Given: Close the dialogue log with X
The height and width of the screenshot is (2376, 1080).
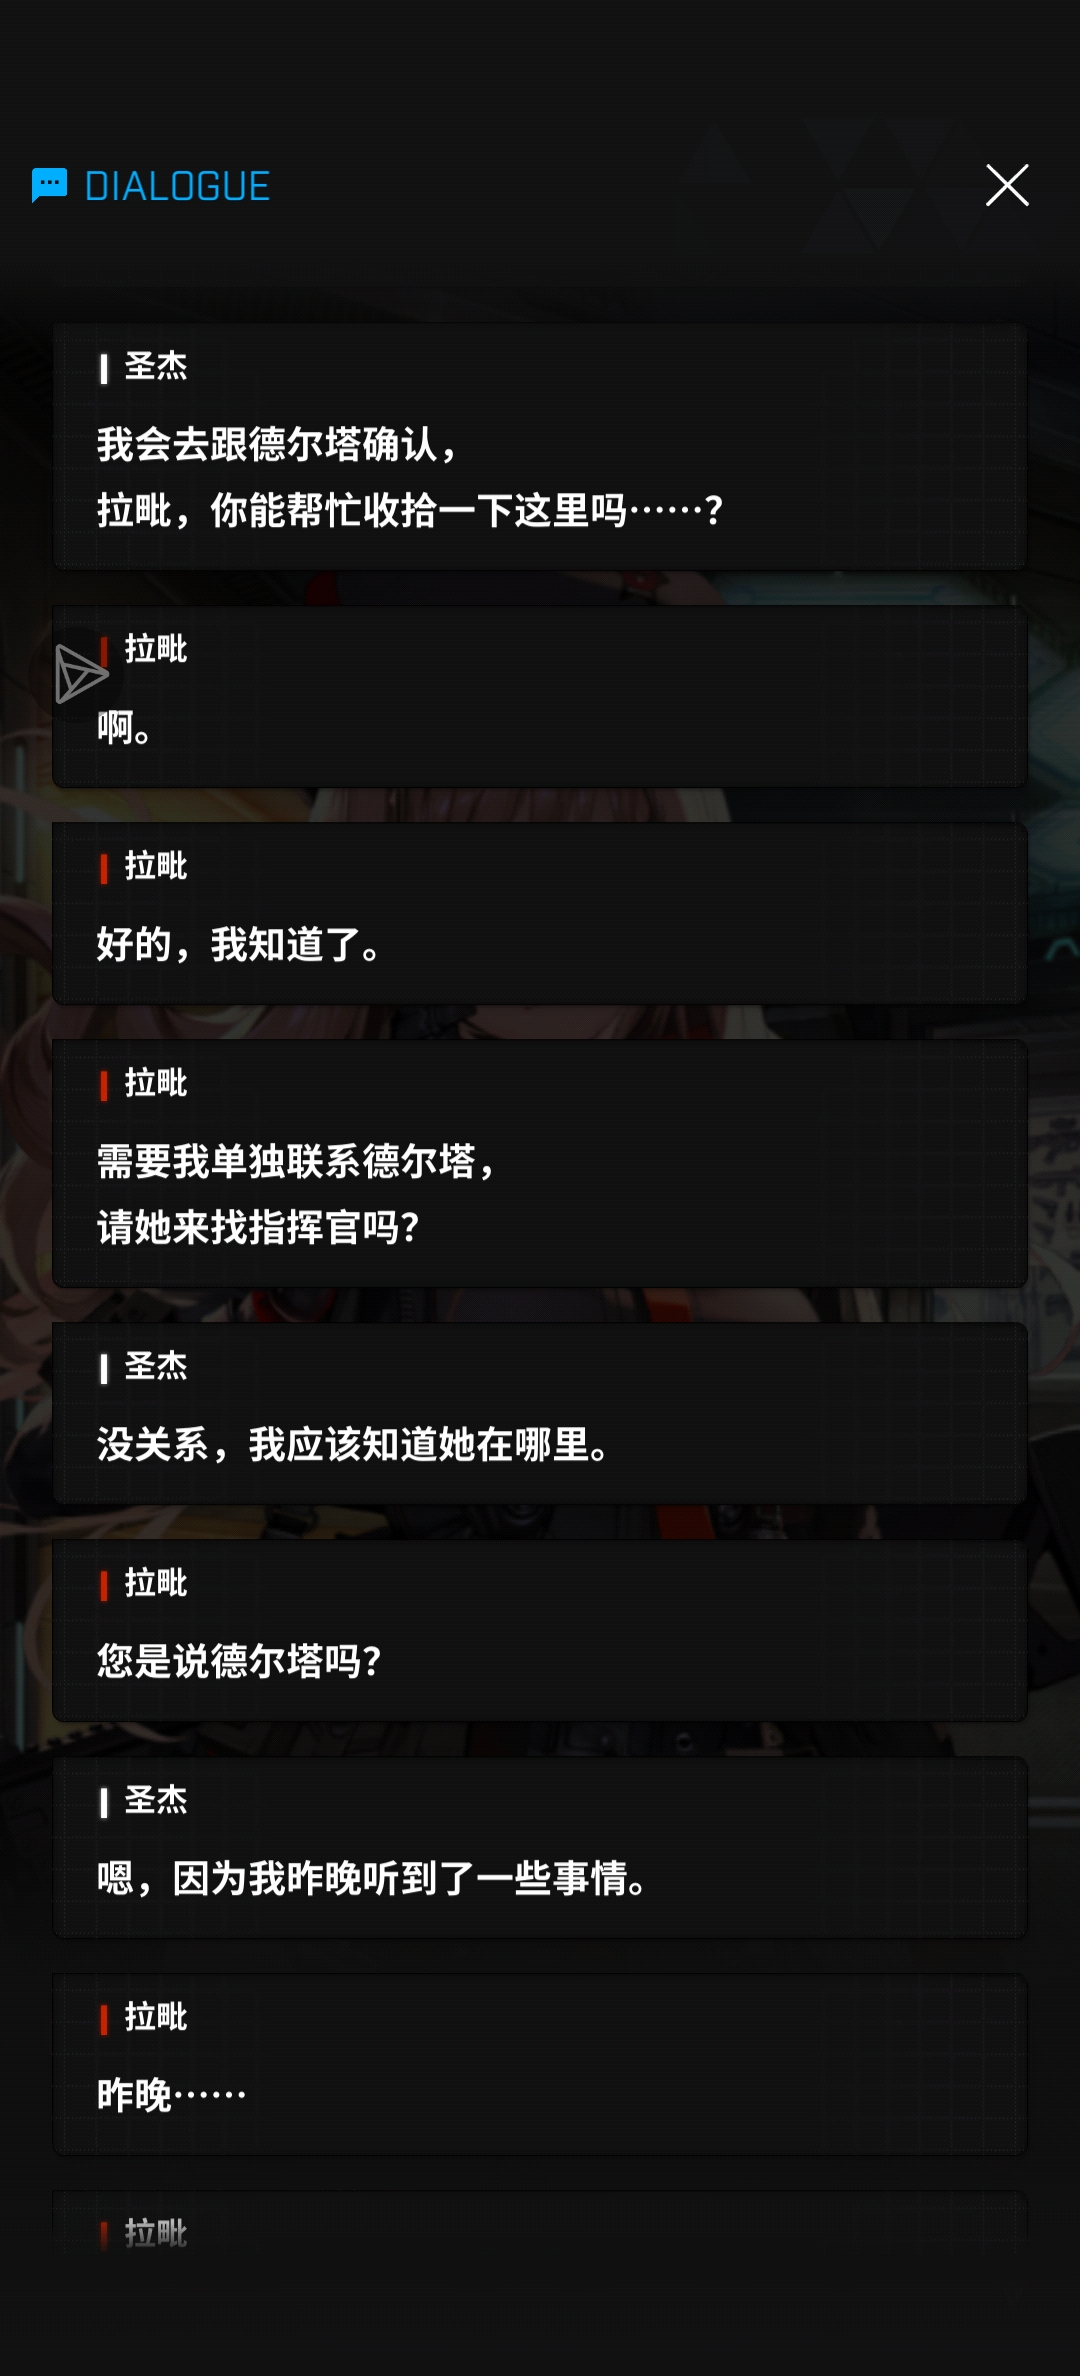Looking at the screenshot, I should [1007, 185].
